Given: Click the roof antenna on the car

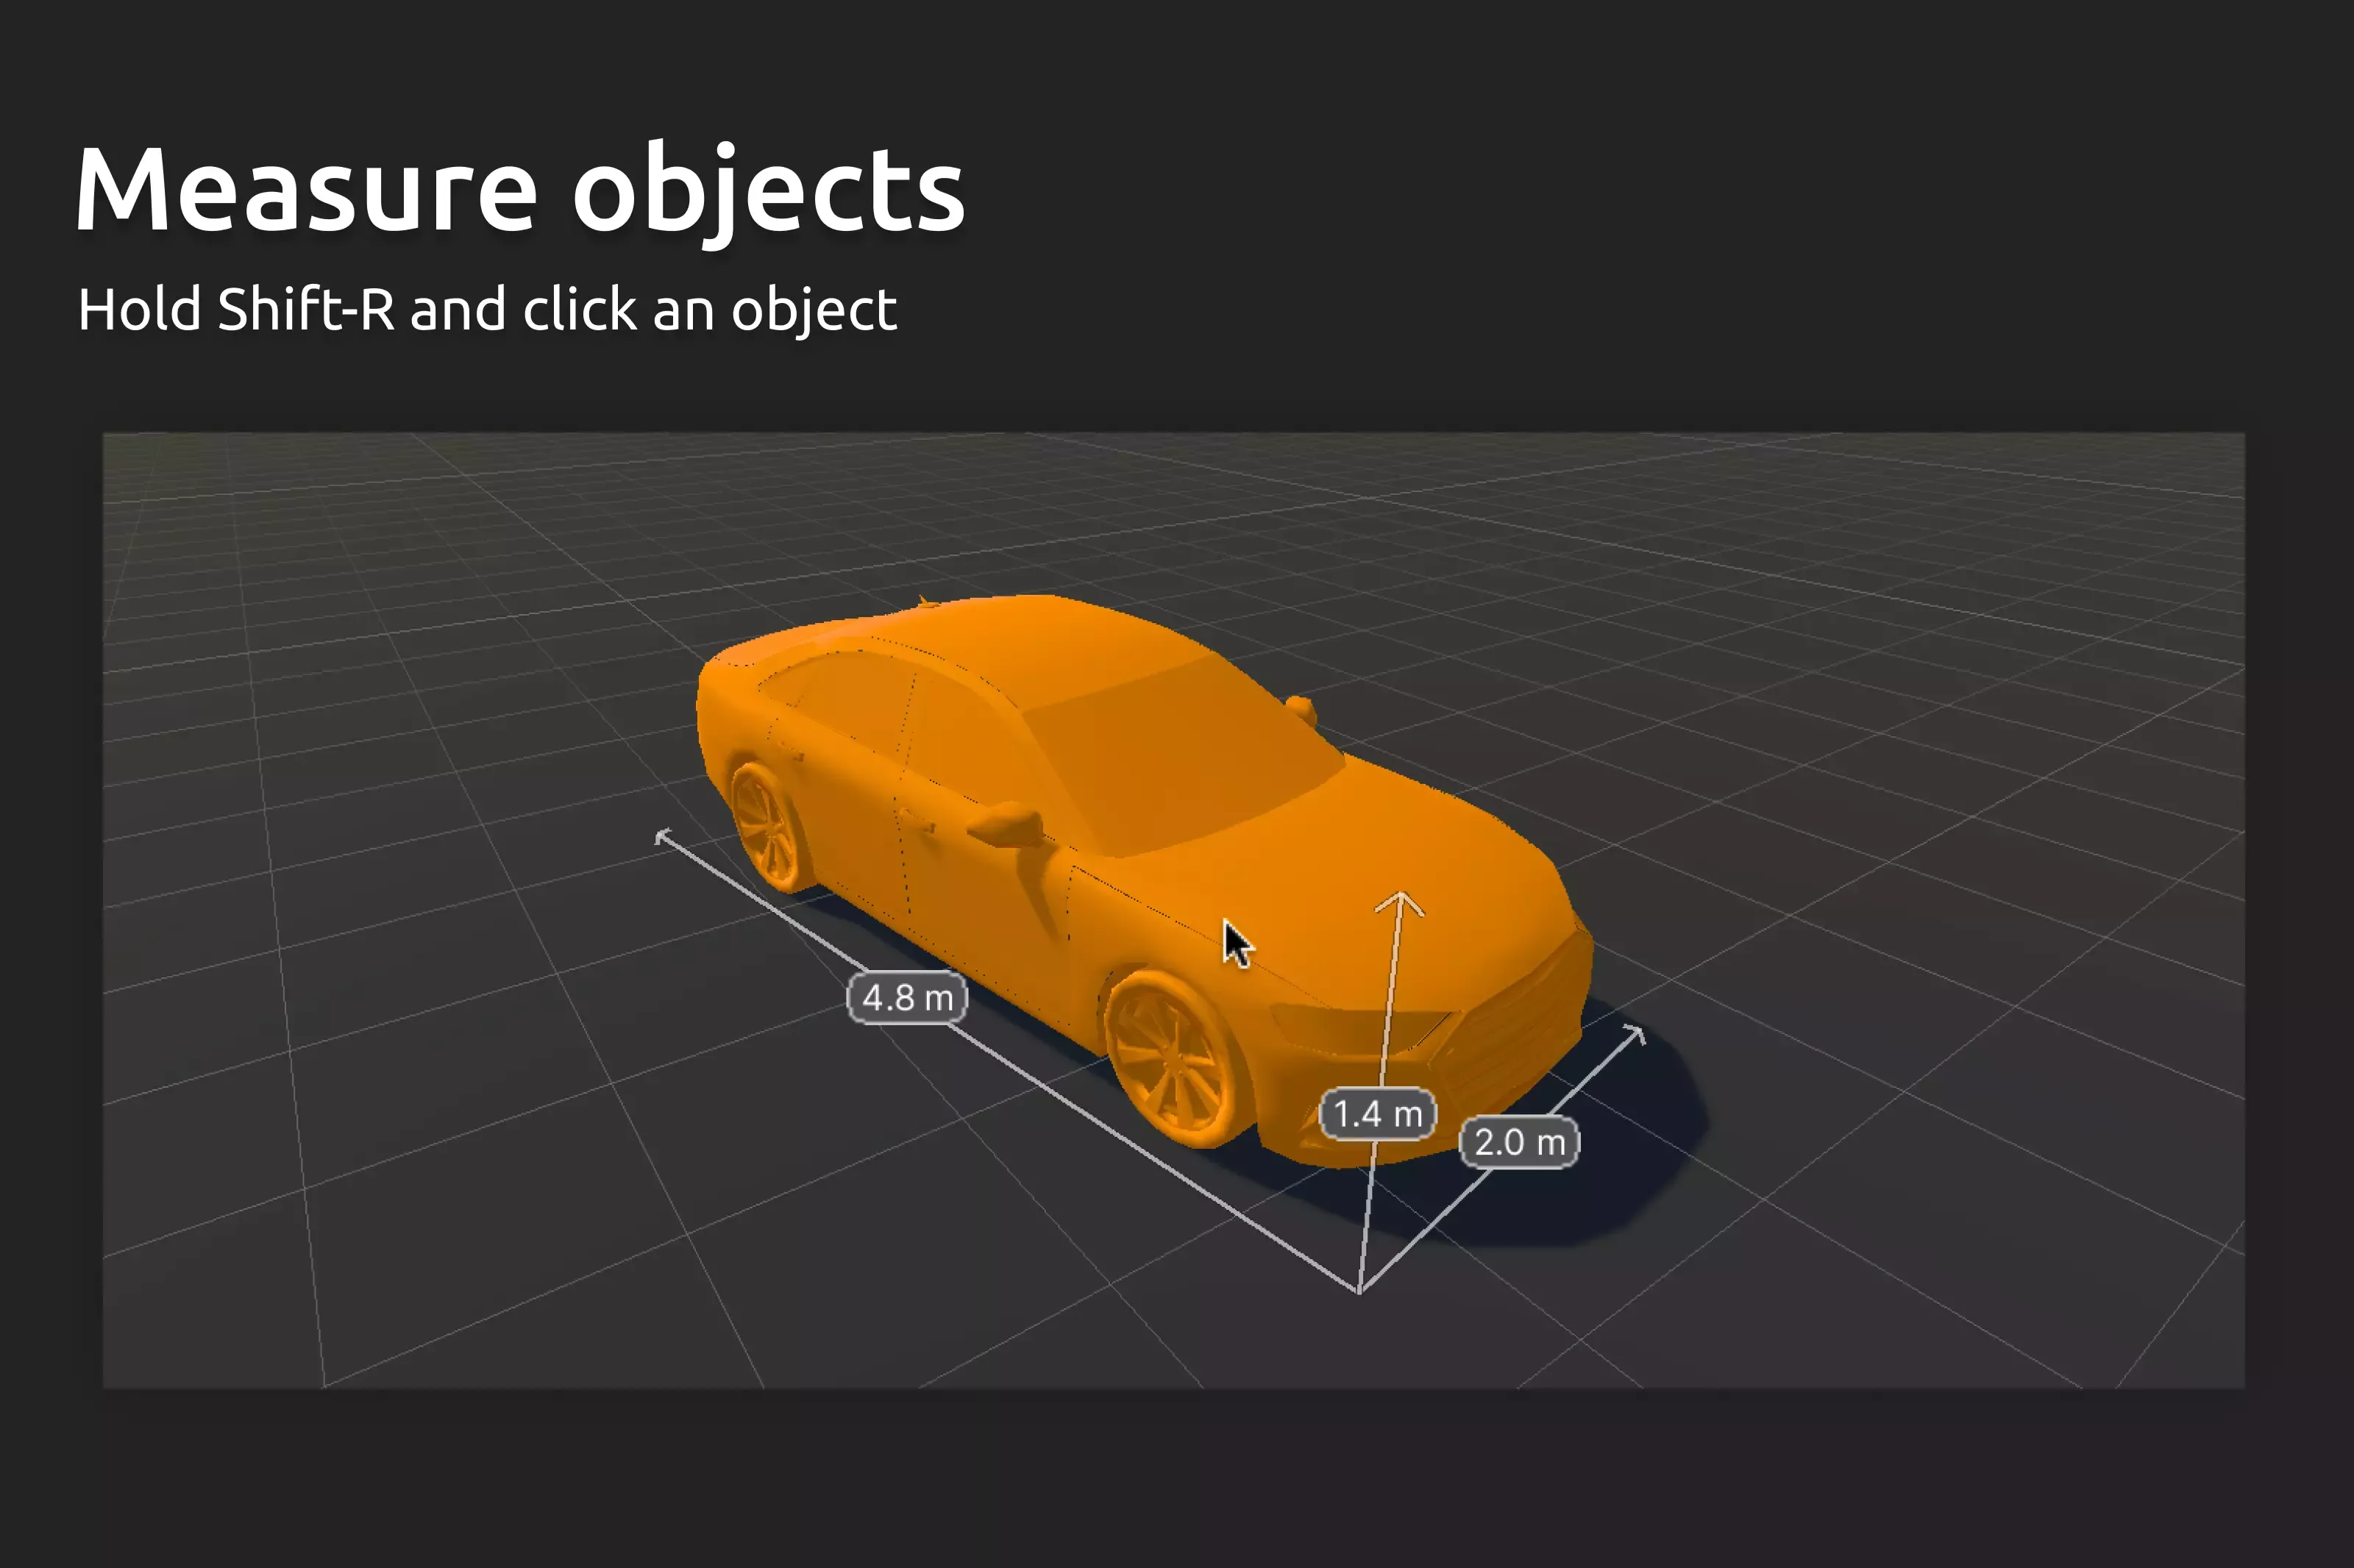Looking at the screenshot, I should pos(924,601).
